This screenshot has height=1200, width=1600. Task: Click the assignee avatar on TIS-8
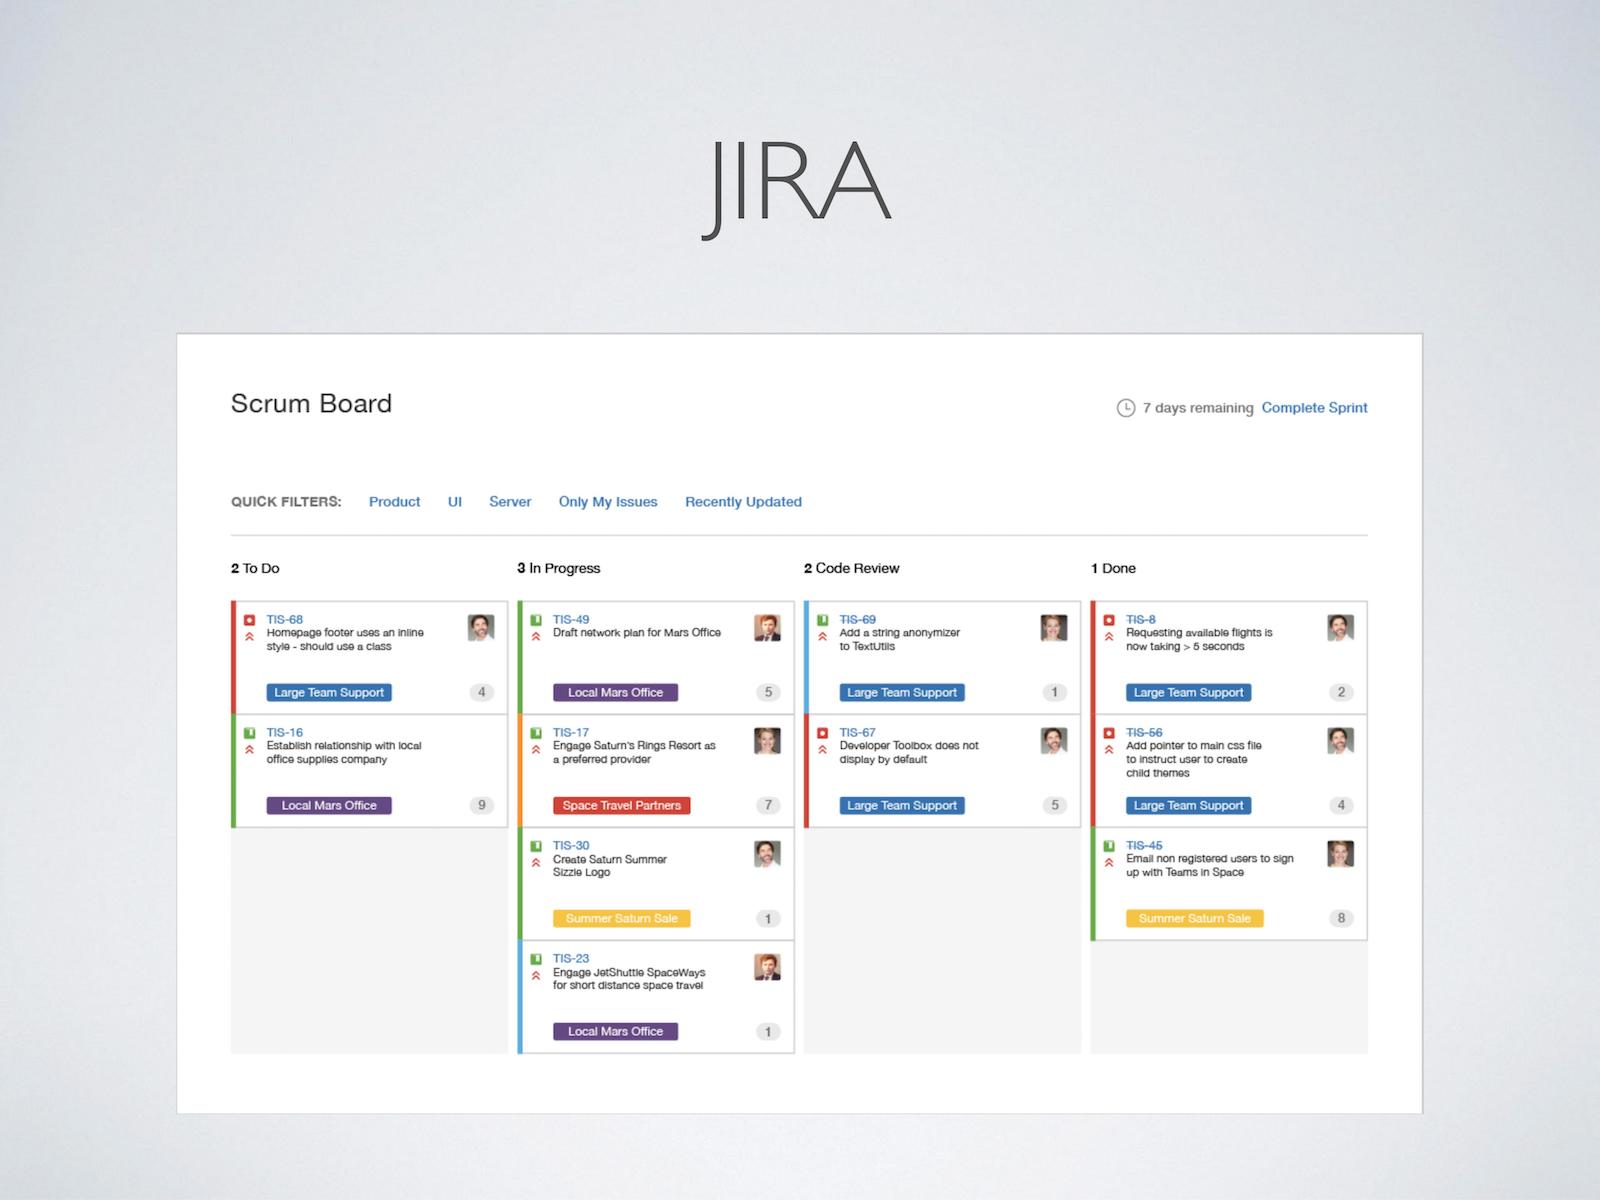[1341, 628]
